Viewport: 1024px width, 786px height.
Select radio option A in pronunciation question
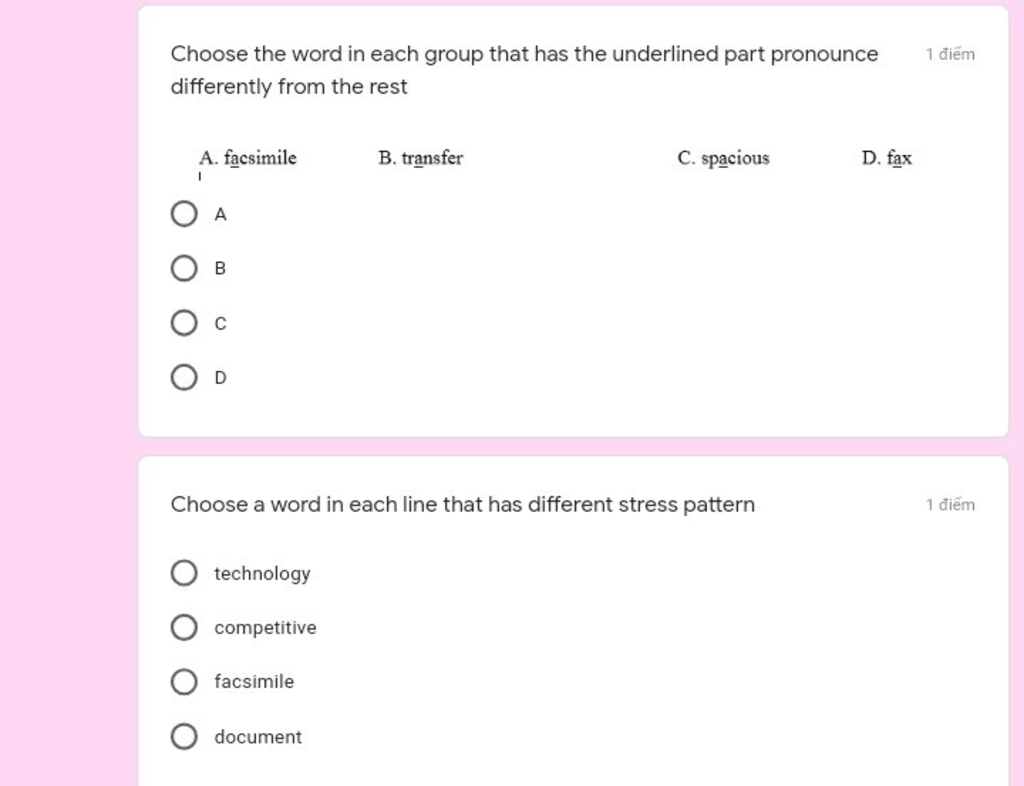coord(184,214)
